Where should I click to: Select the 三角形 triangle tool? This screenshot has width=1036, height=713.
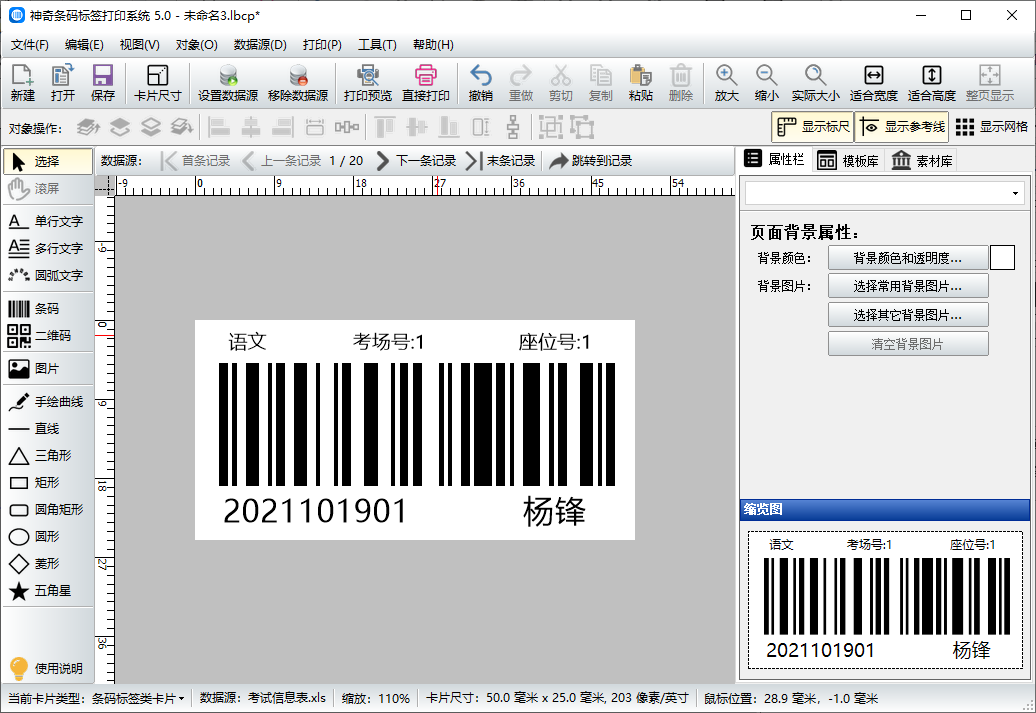48,455
